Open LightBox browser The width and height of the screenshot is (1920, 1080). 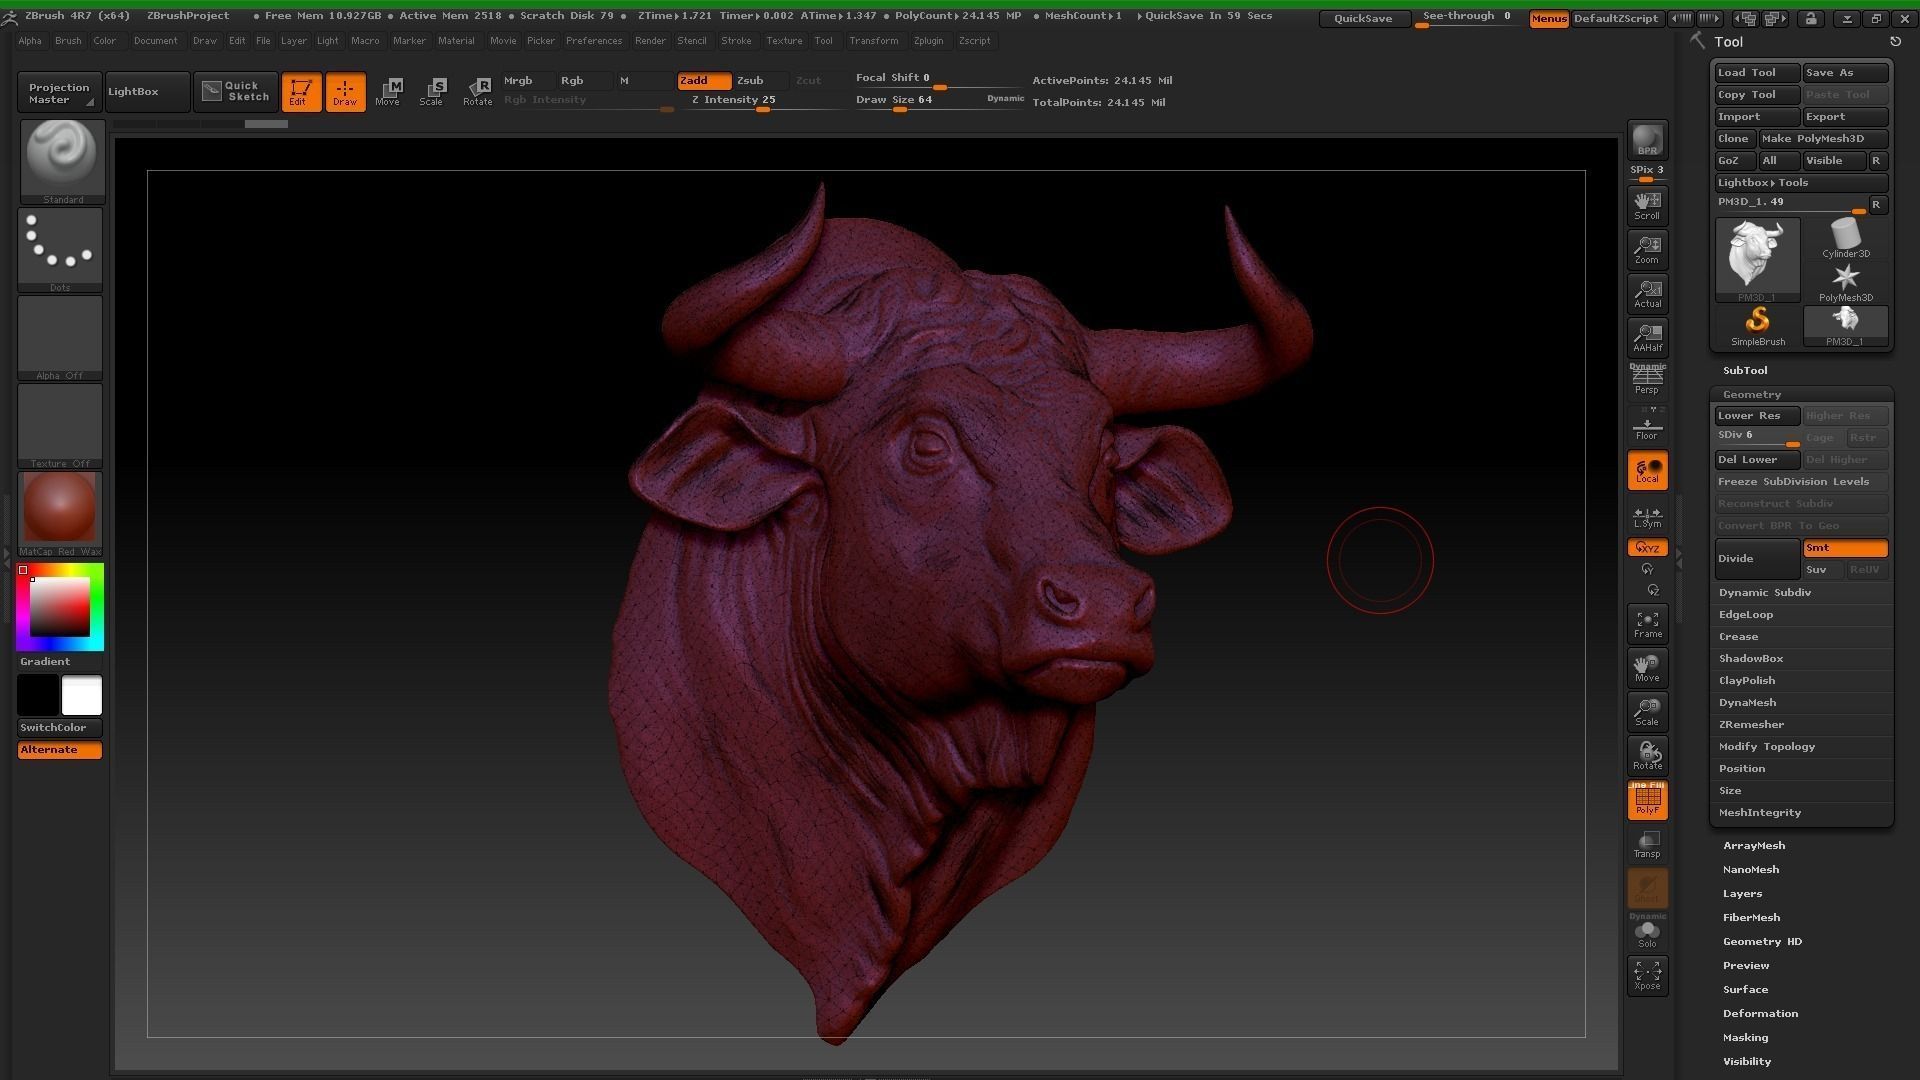pos(147,92)
